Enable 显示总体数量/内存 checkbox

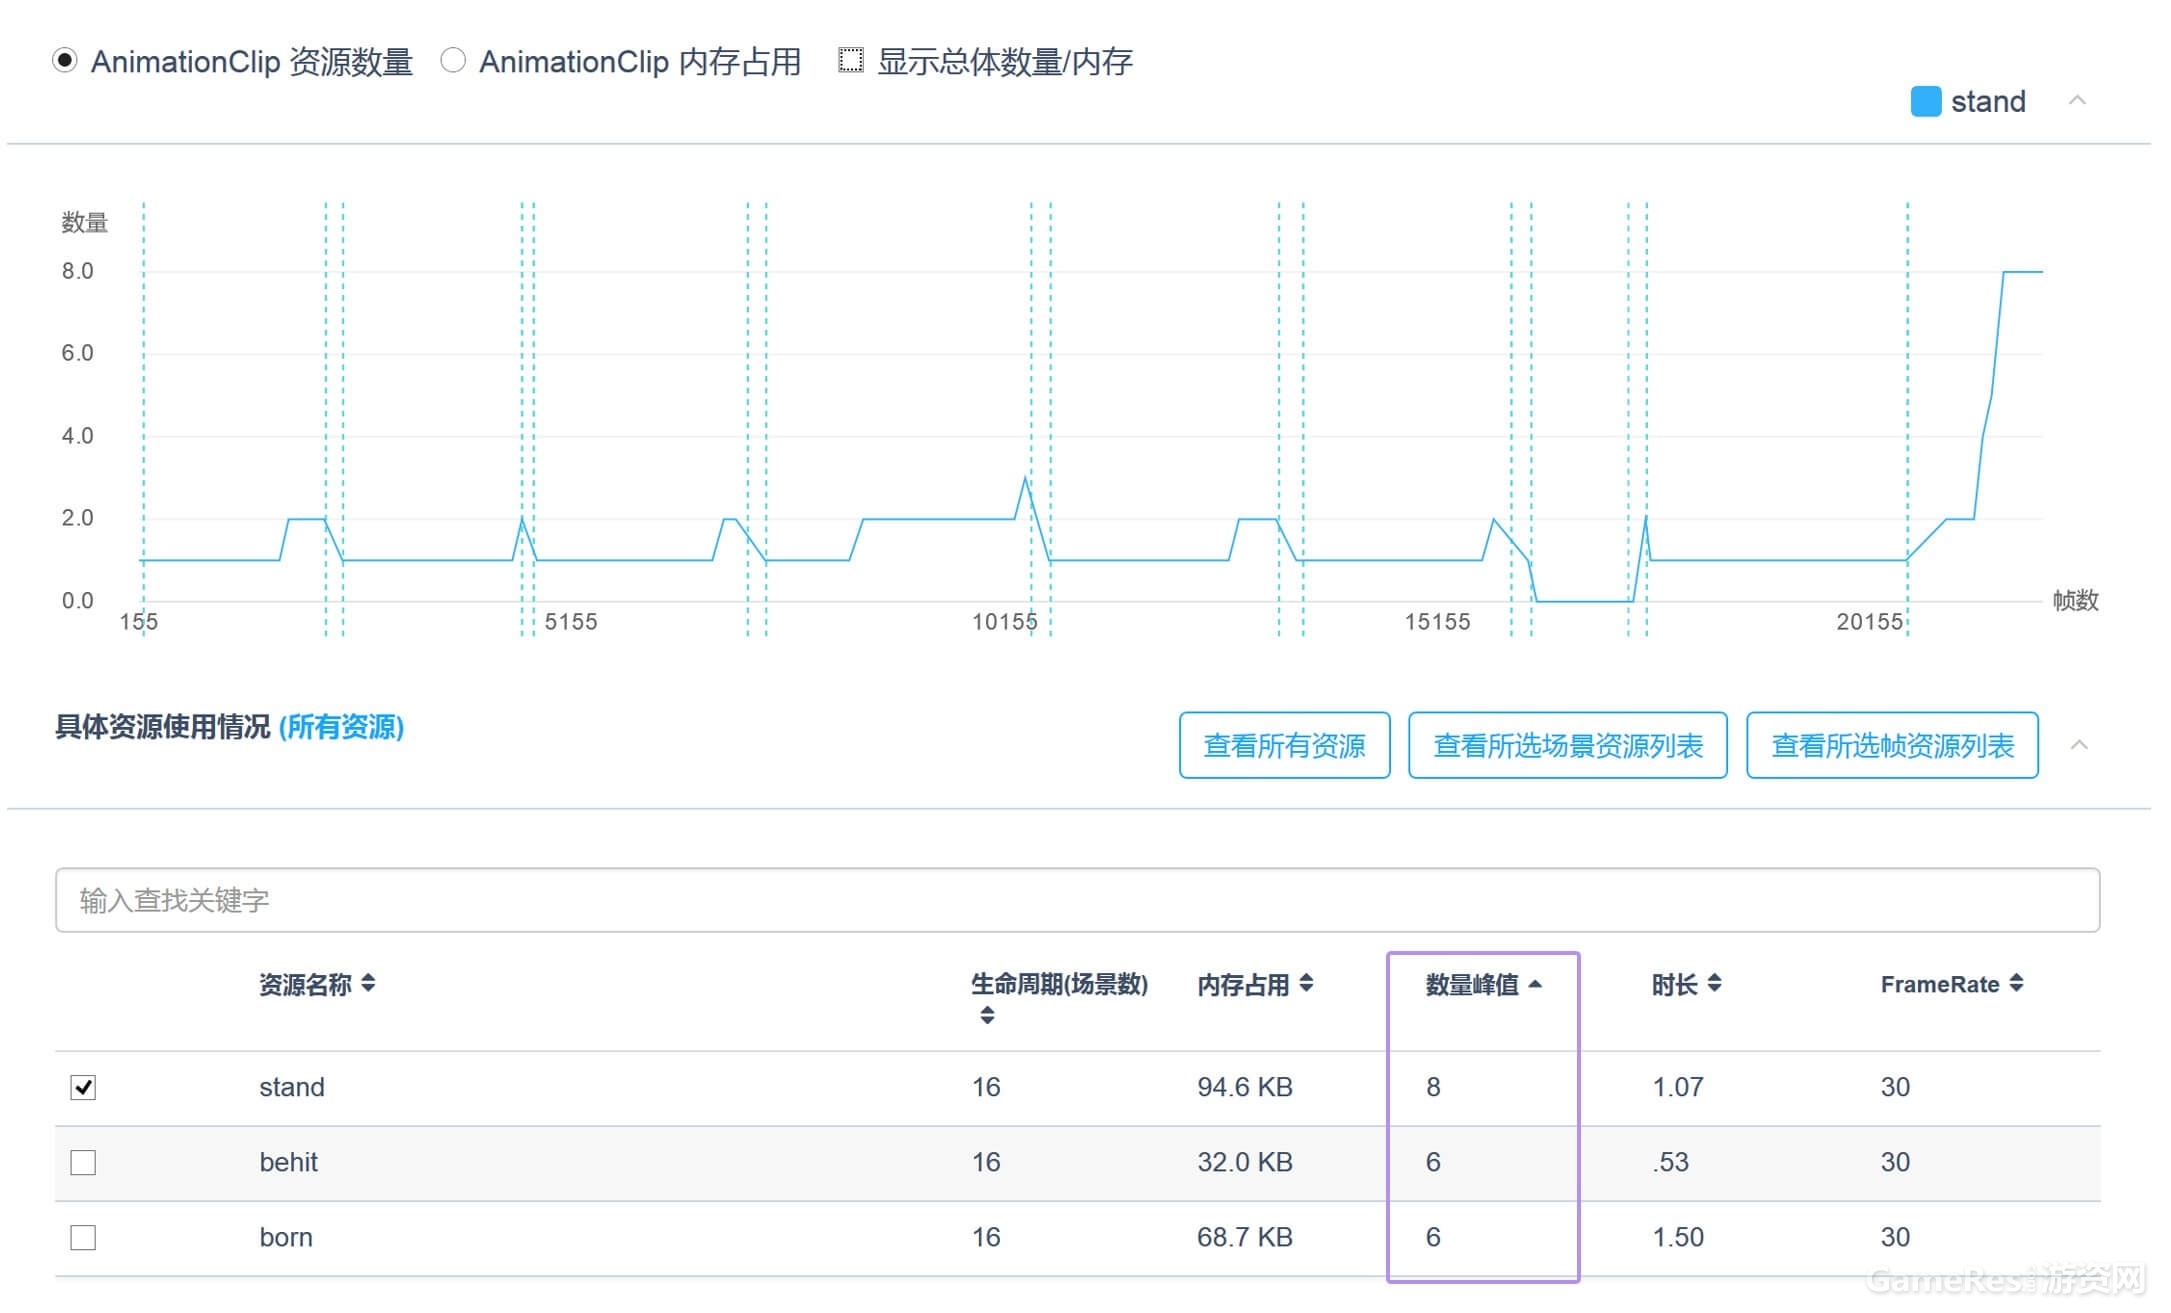(851, 61)
